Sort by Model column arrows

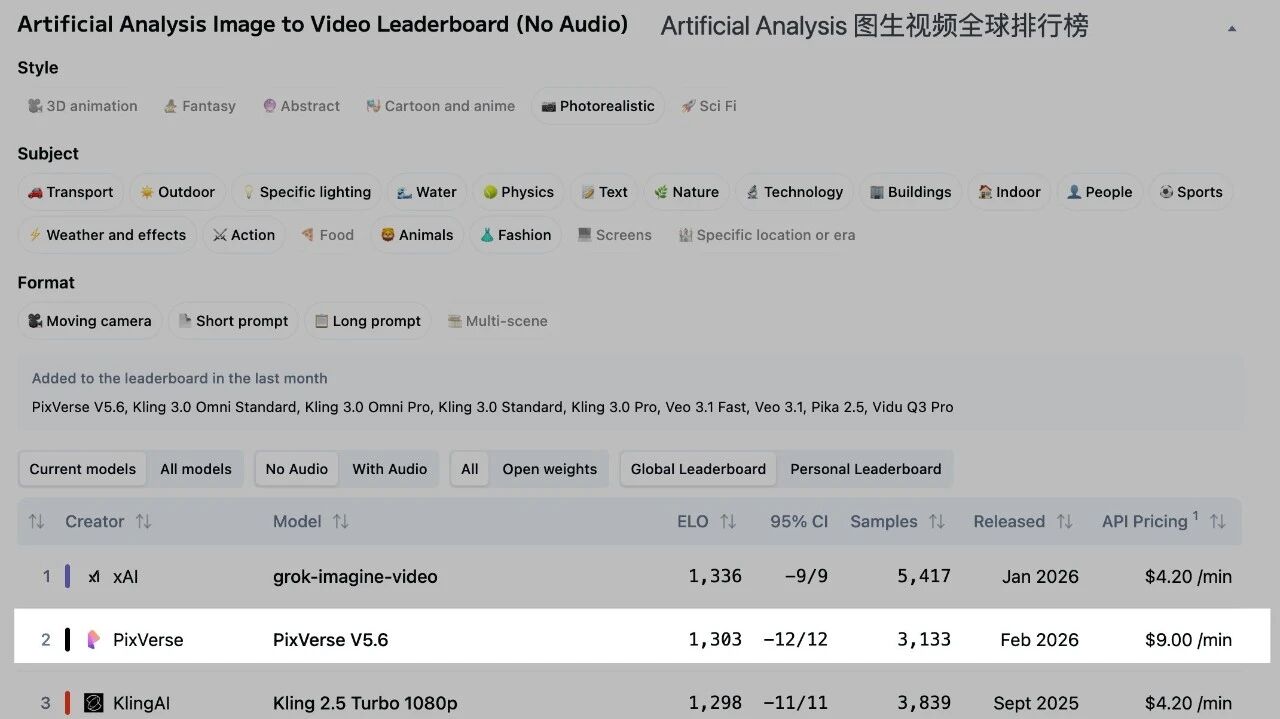pos(341,522)
